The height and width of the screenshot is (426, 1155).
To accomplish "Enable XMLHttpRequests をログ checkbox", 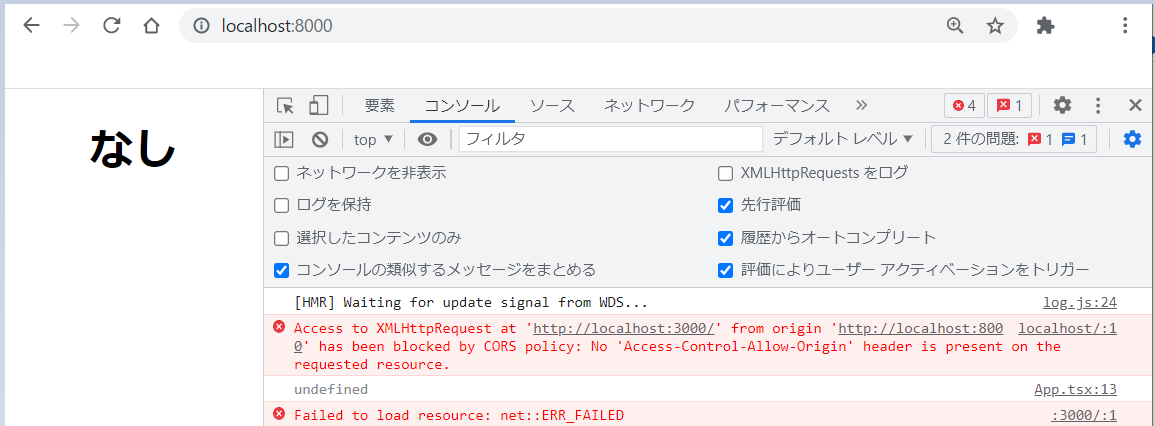I will tap(726, 174).
